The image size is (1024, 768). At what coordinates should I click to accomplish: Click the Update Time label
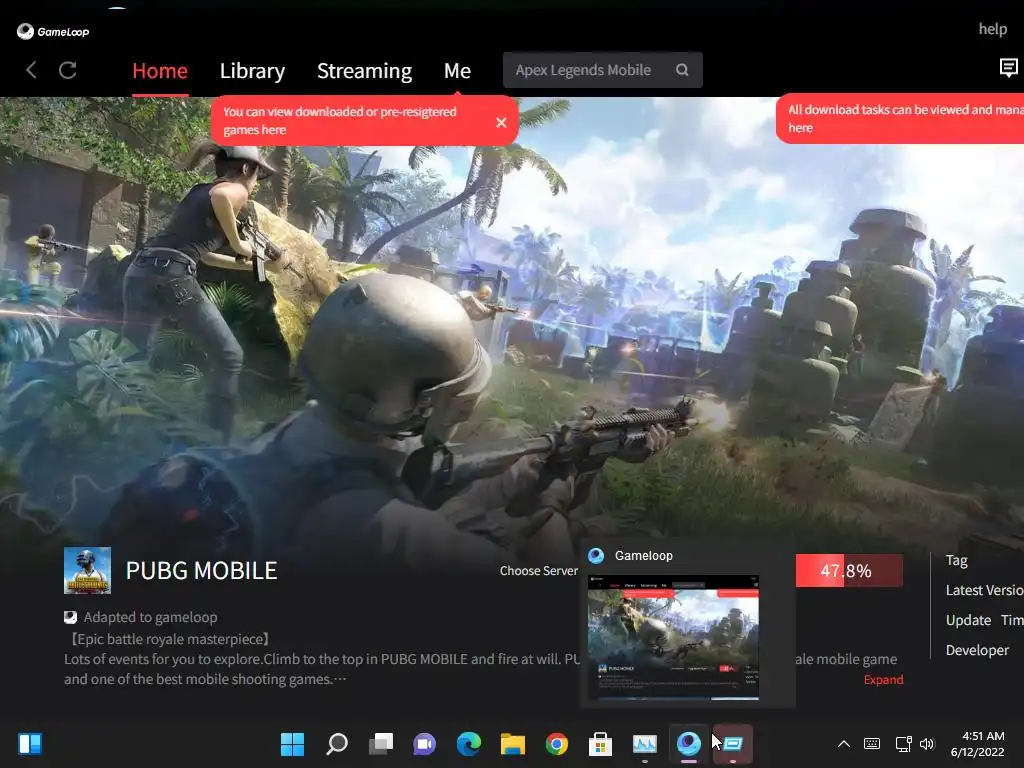click(984, 620)
